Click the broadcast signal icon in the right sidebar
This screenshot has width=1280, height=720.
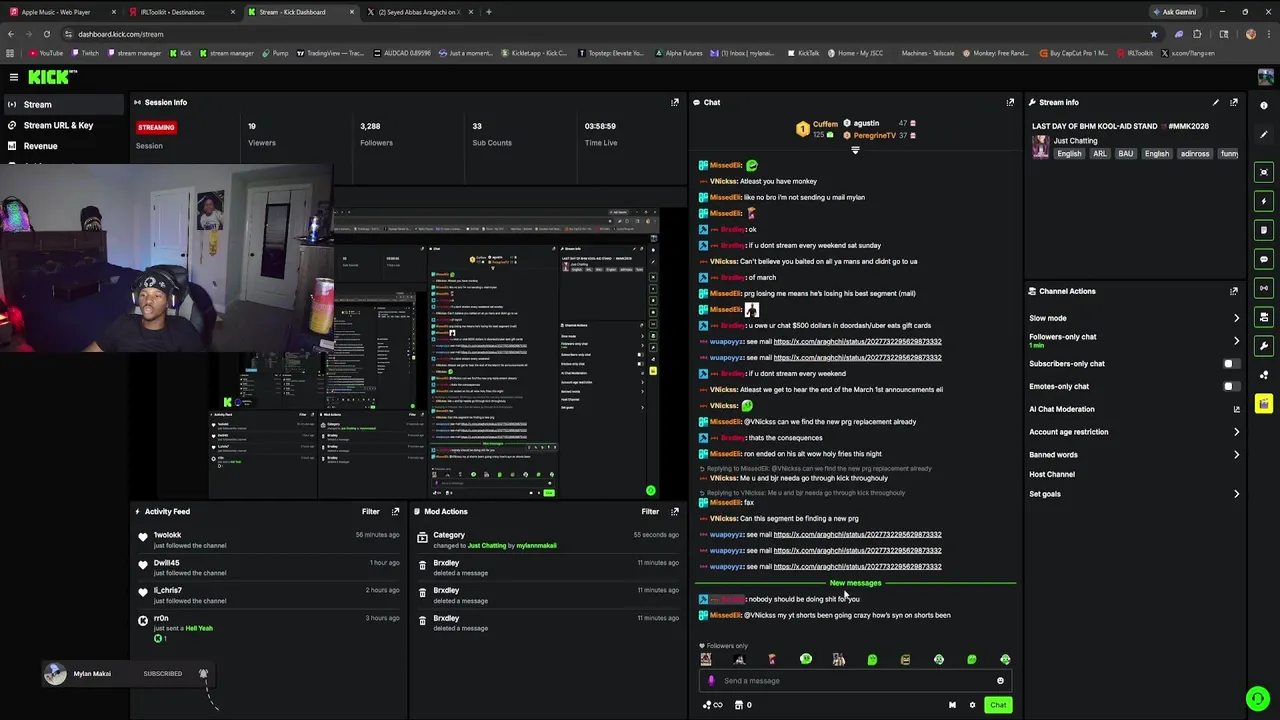(1264, 288)
